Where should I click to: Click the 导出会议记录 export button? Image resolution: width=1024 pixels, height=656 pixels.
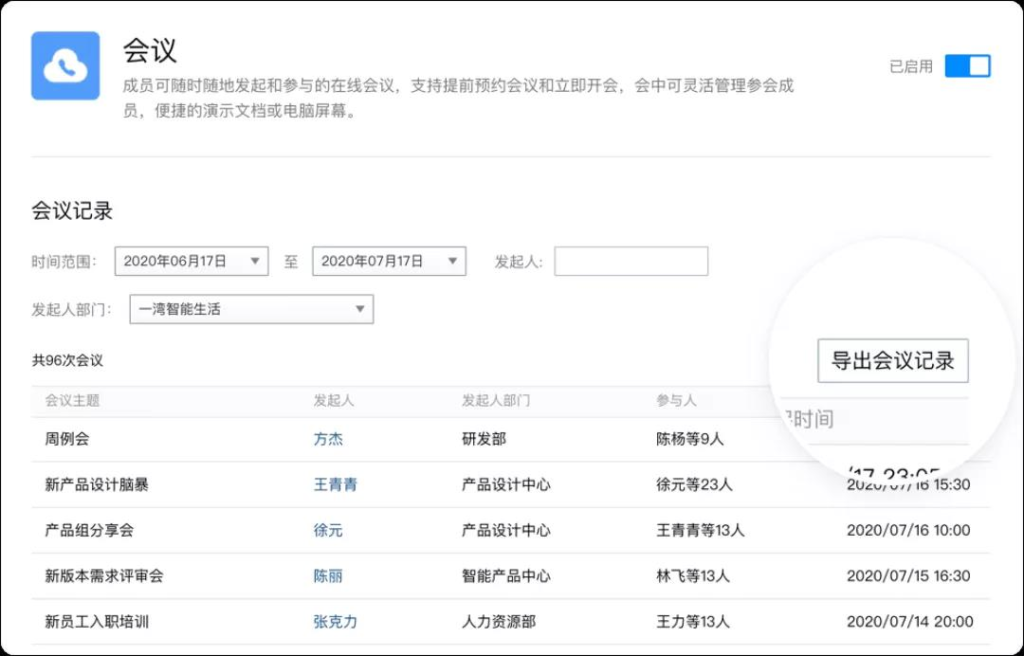[x=892, y=361]
